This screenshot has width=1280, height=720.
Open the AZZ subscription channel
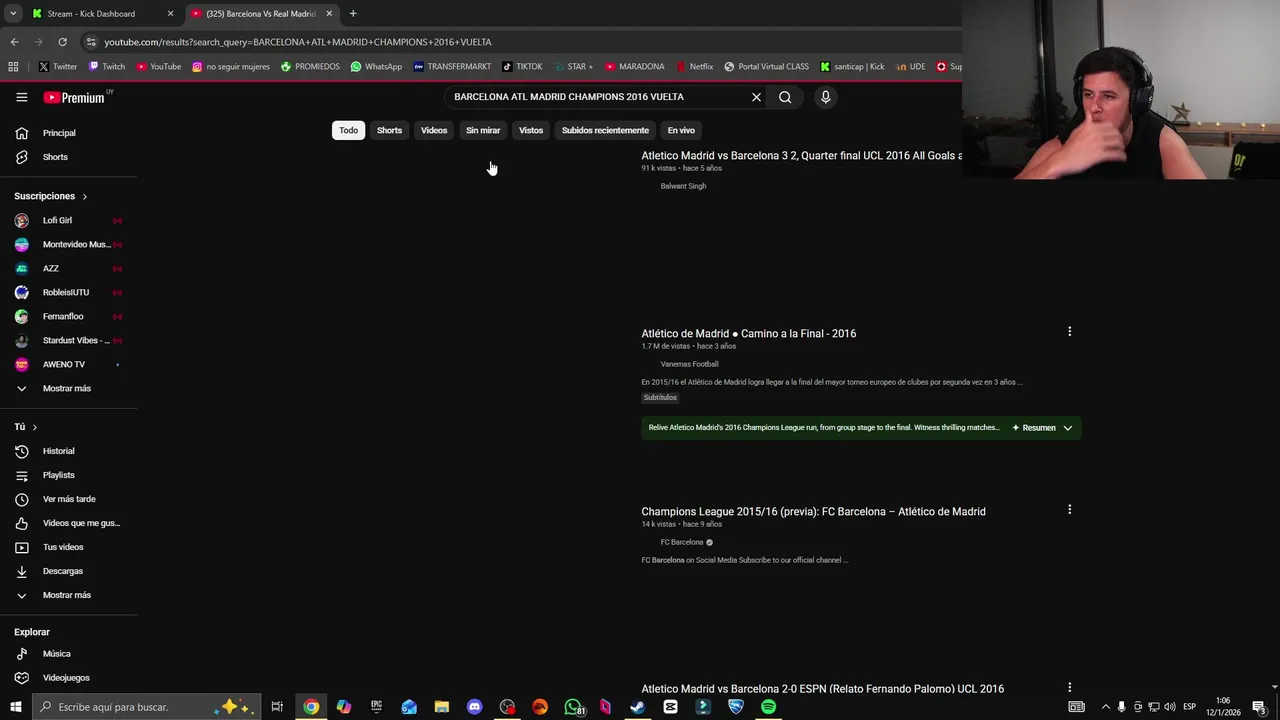pos(68,268)
